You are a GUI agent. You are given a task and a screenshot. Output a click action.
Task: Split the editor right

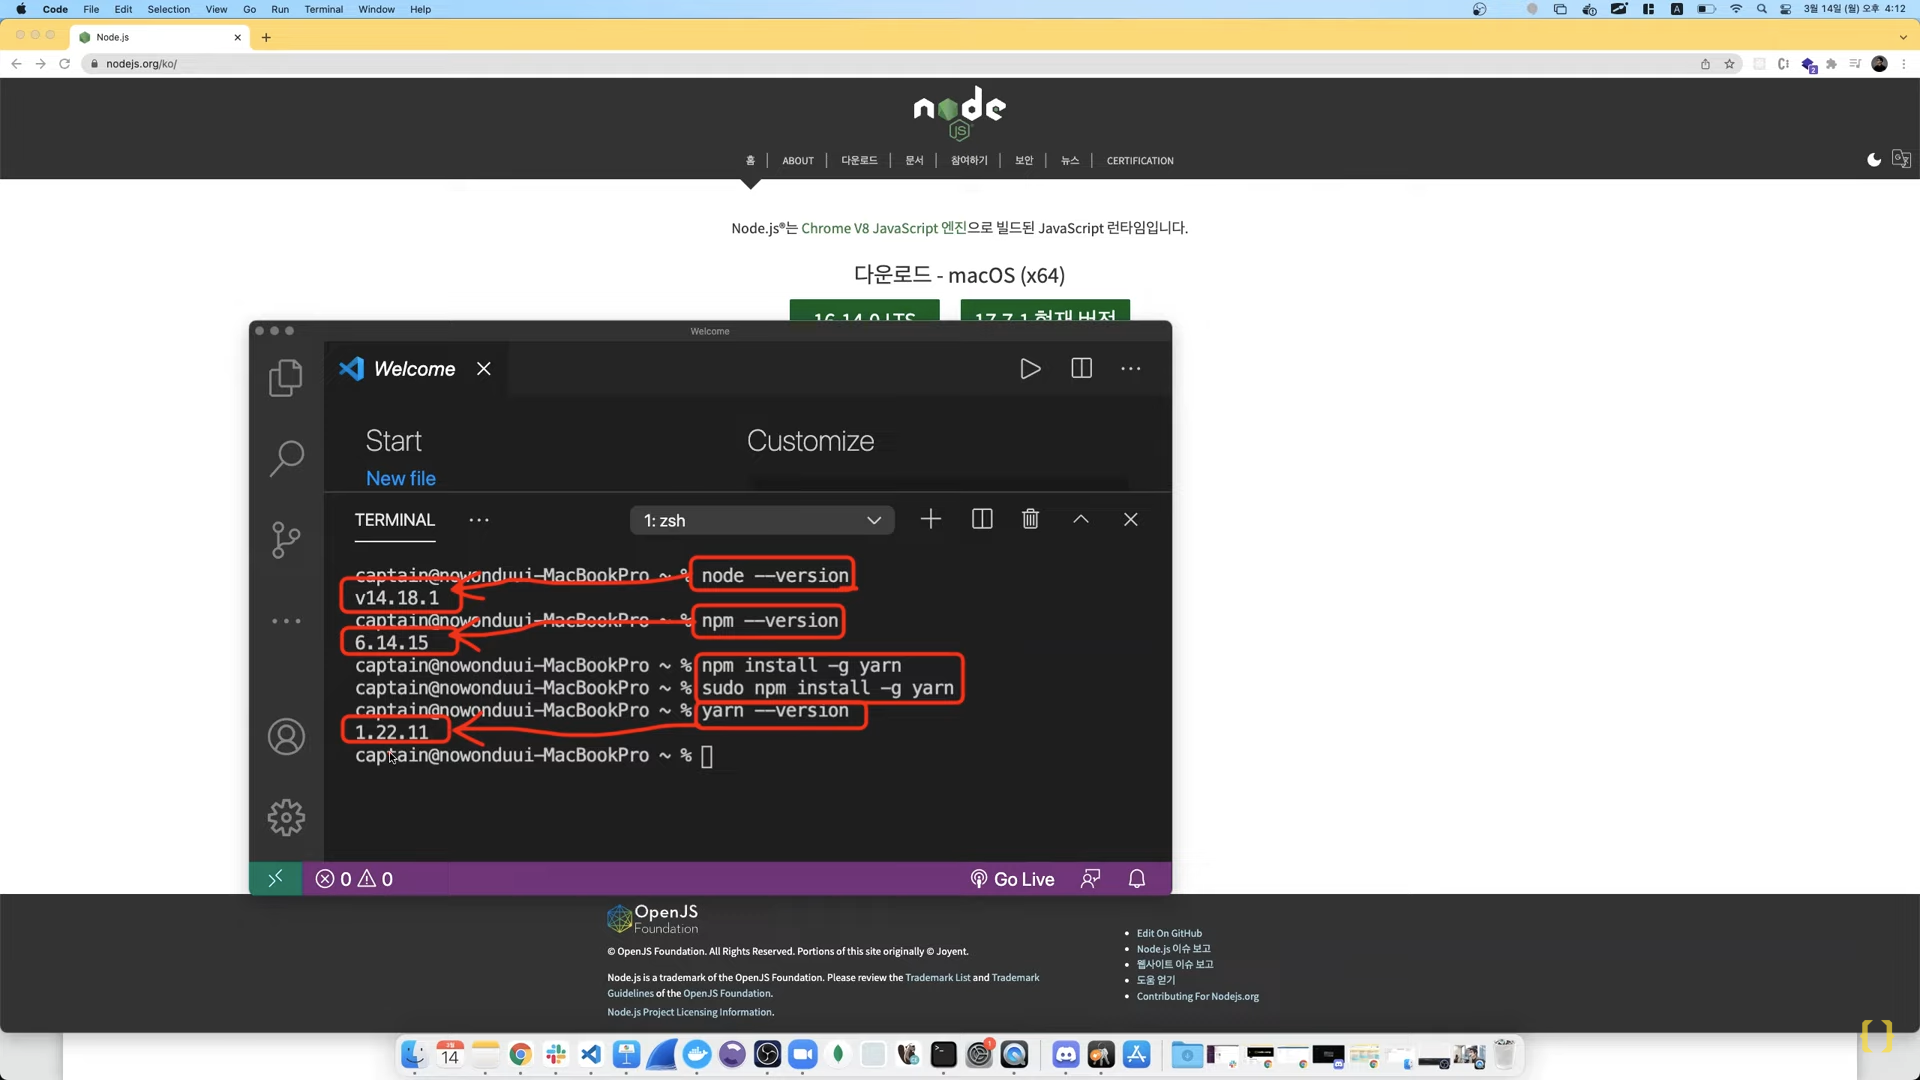[x=1081, y=369]
